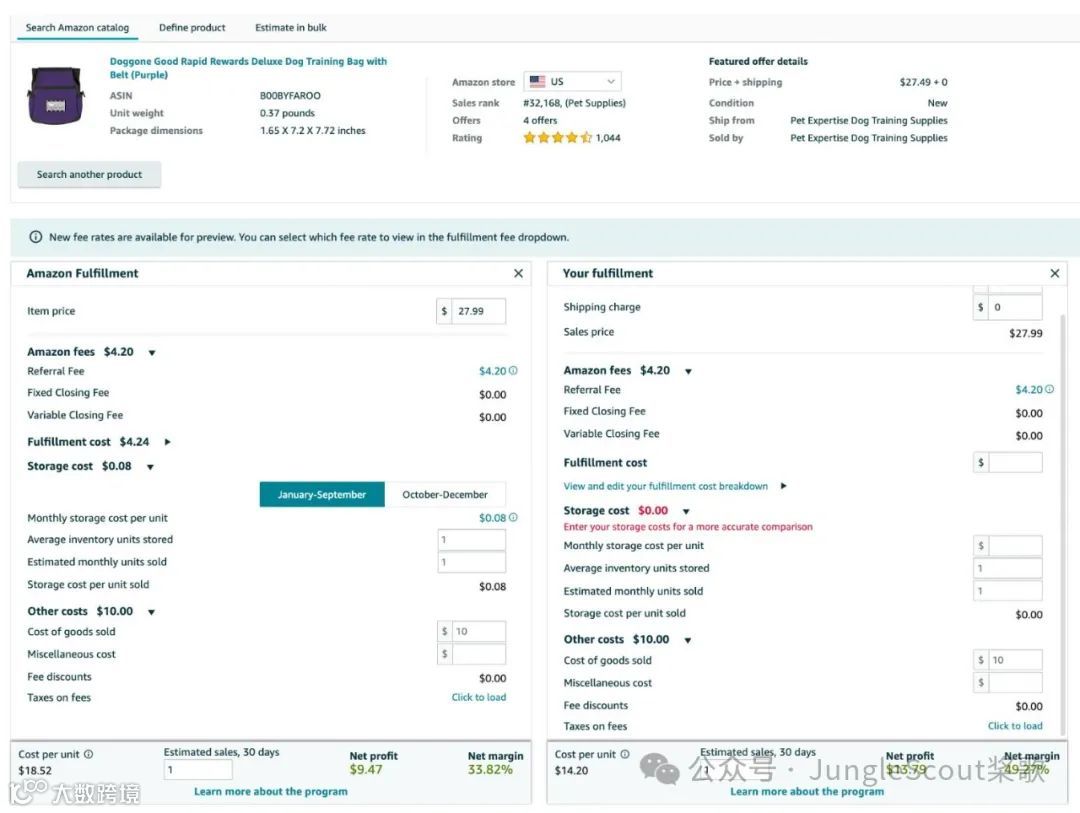Click the ASIN value B00BYFAROO

(290, 96)
